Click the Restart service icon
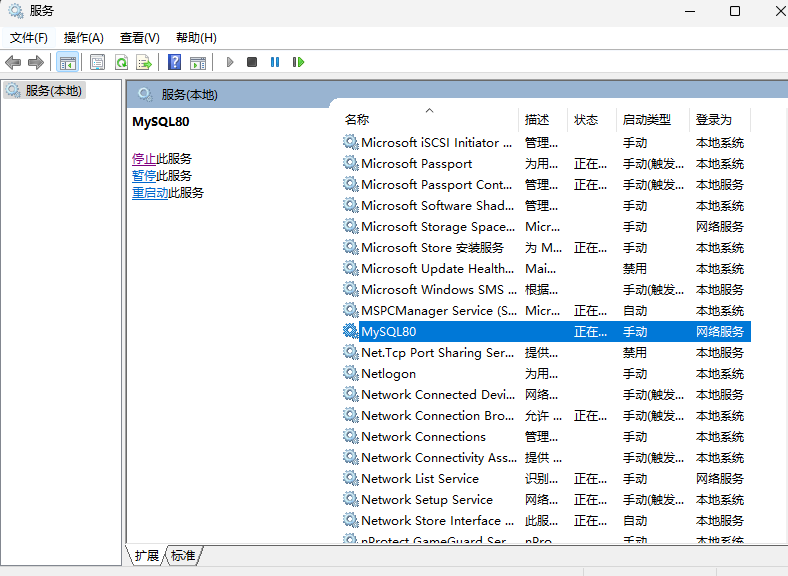 298,62
